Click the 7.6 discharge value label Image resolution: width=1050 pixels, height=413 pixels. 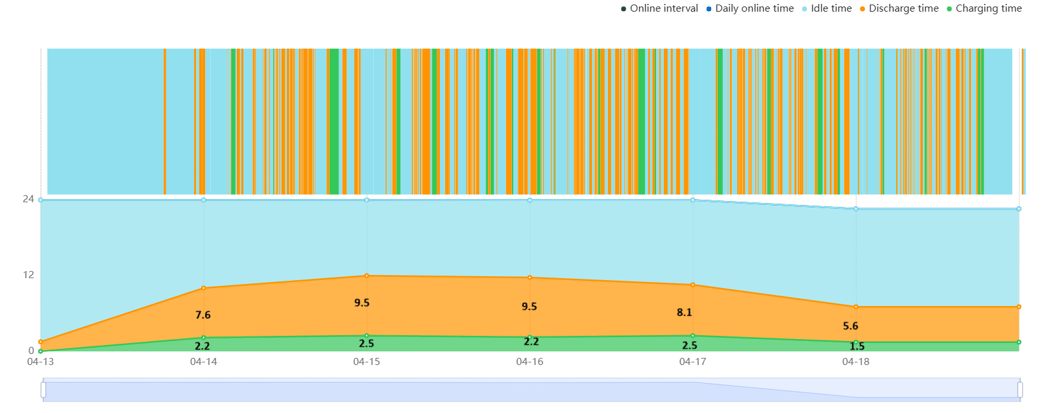[202, 315]
